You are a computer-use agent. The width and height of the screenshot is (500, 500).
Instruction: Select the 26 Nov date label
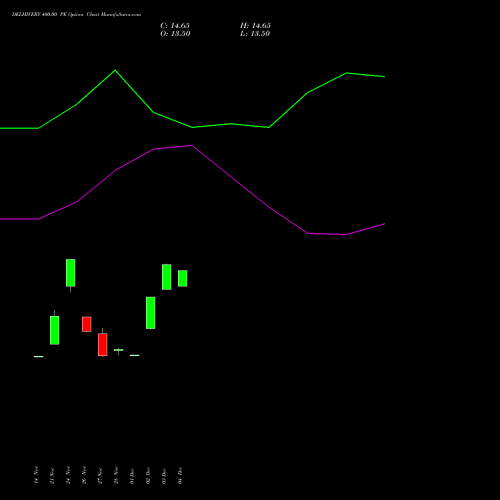pyautogui.click(x=84, y=475)
